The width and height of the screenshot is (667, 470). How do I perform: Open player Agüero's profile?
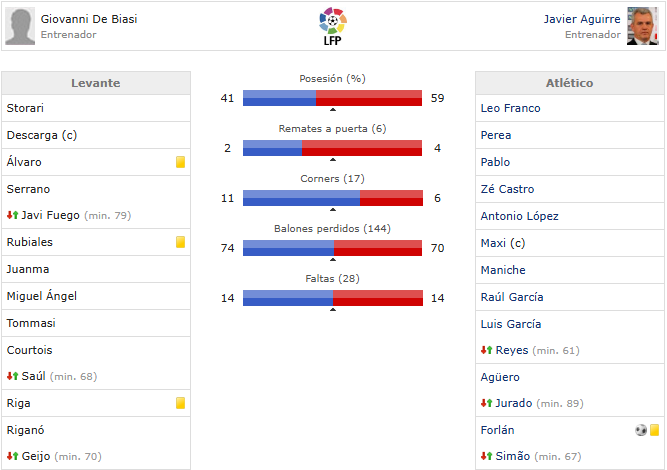(x=500, y=377)
